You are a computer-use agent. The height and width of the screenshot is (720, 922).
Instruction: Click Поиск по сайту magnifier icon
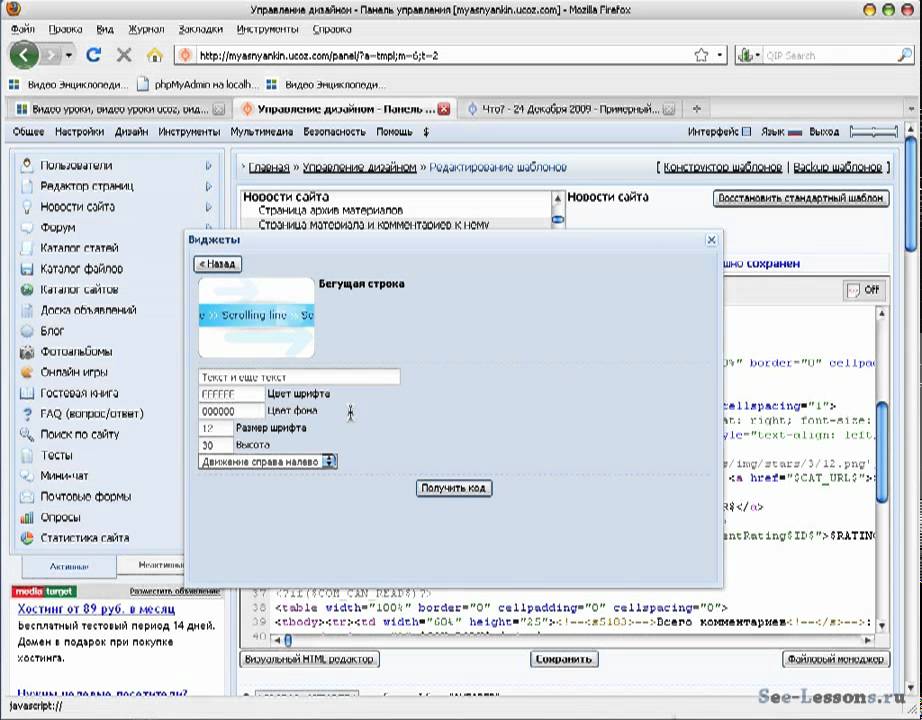[x=26, y=434]
